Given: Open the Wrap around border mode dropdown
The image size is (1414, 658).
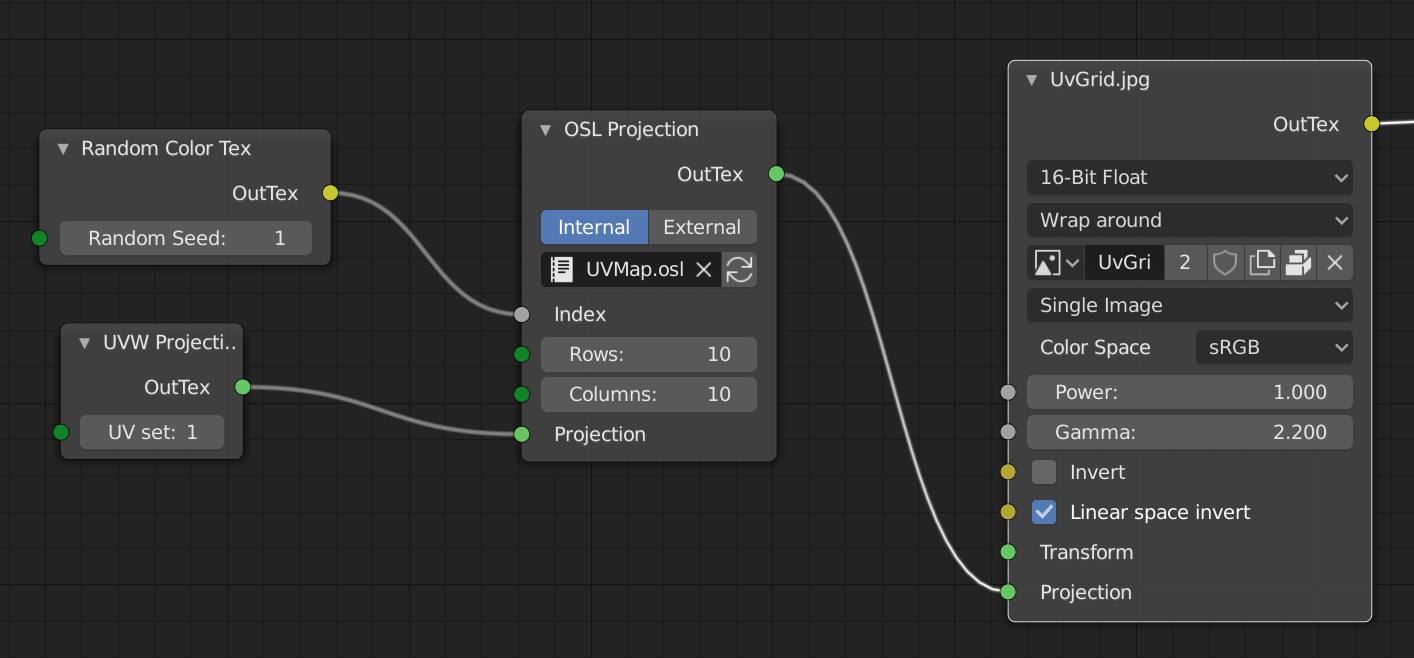Looking at the screenshot, I should tap(1189, 220).
